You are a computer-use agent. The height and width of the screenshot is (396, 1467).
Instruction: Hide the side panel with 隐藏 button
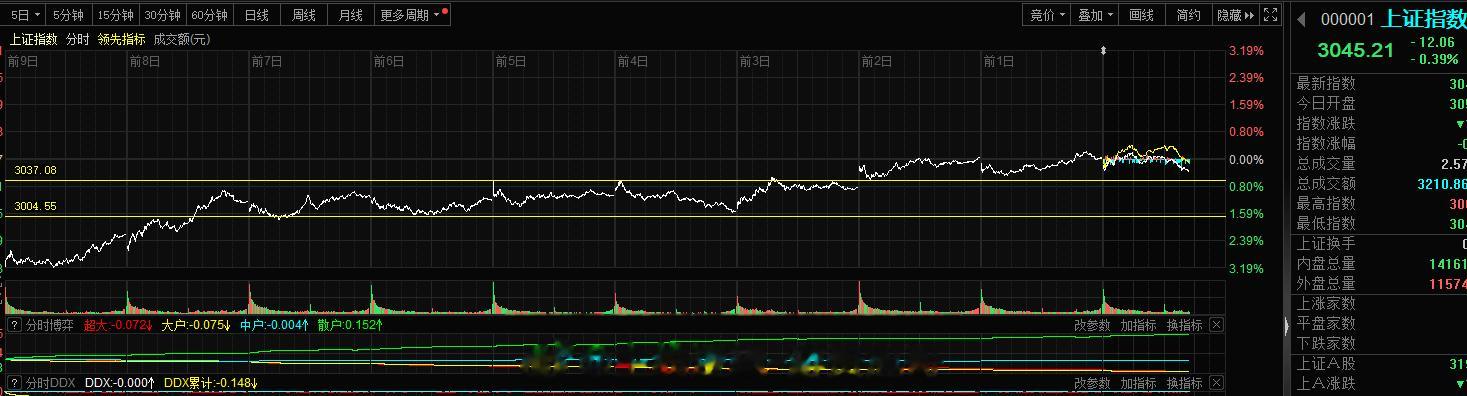[1235, 15]
